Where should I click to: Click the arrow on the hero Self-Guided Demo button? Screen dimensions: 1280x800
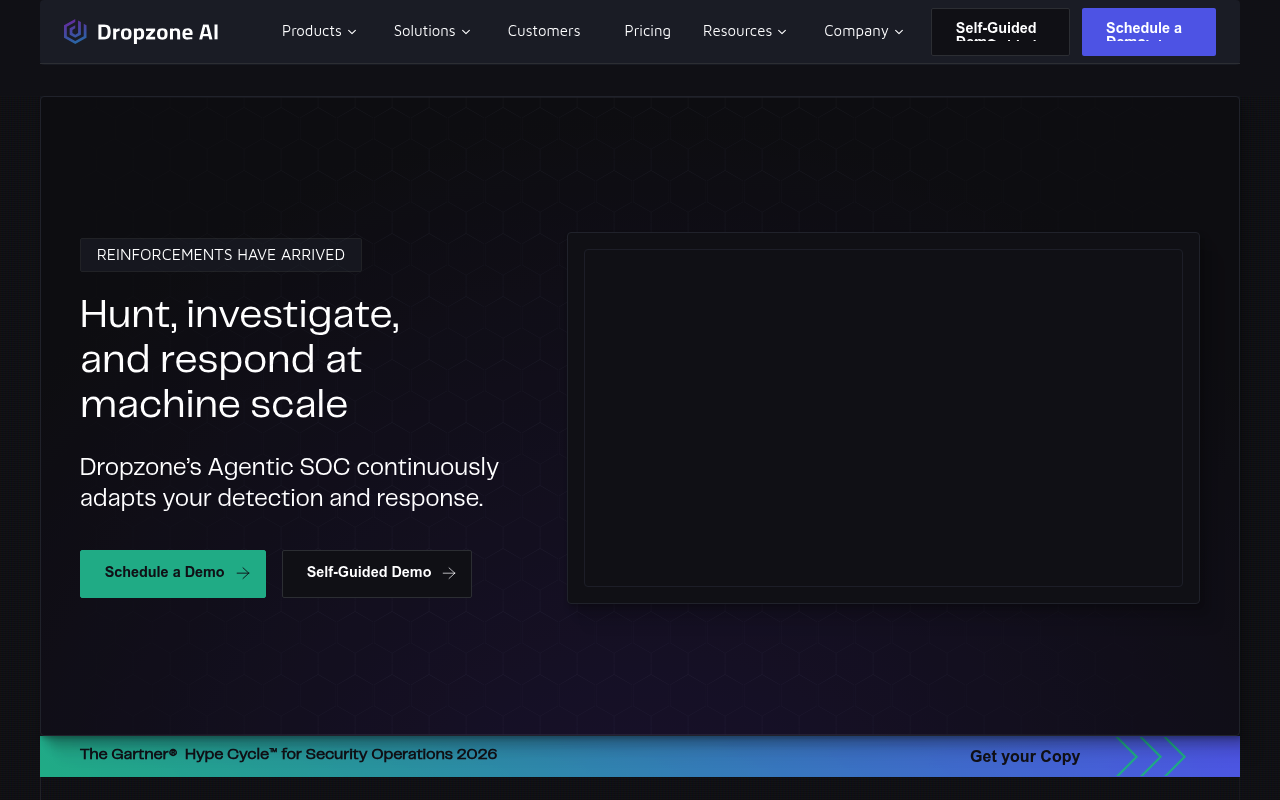click(449, 573)
